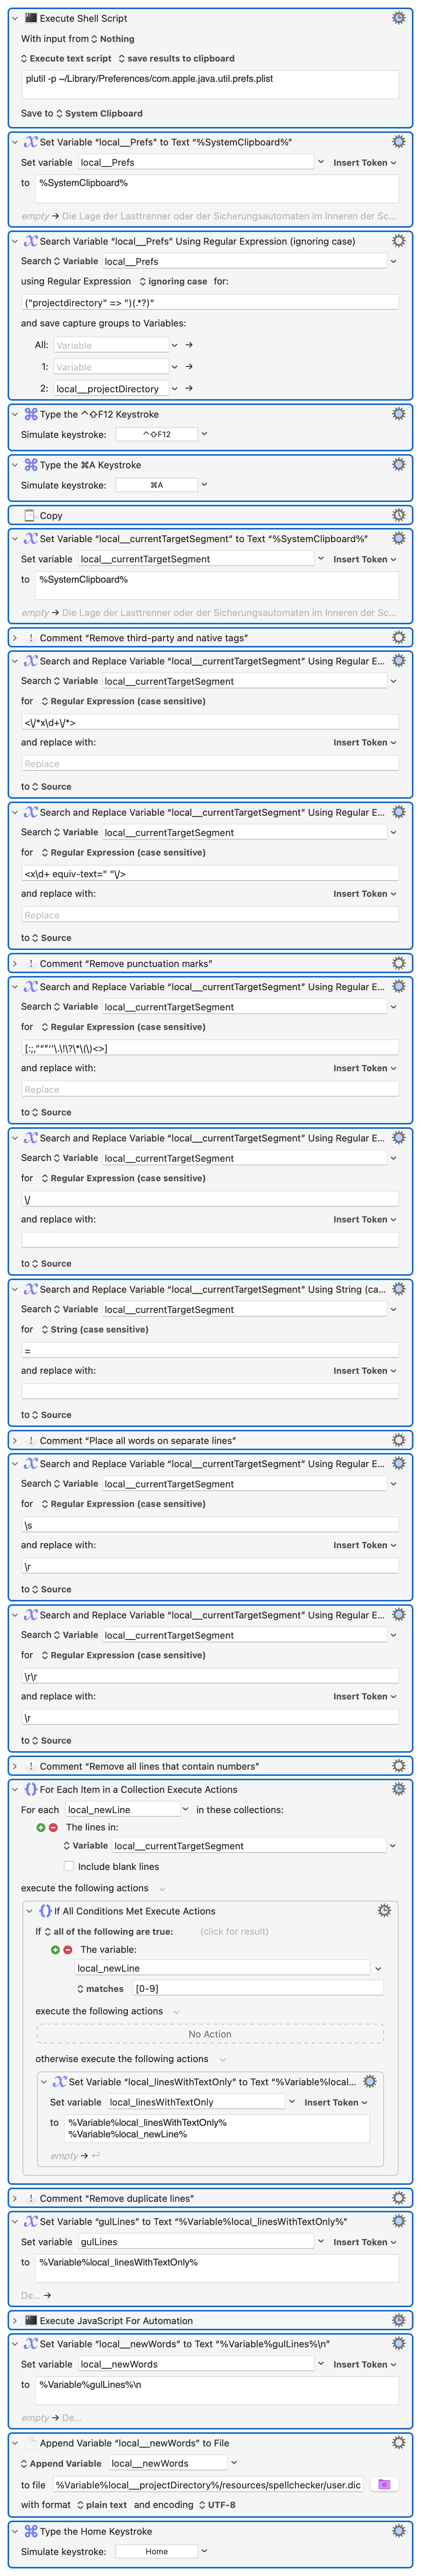The height and width of the screenshot is (2576, 421).
Task: Open gear menu of the Copy action
Action: [x=398, y=515]
